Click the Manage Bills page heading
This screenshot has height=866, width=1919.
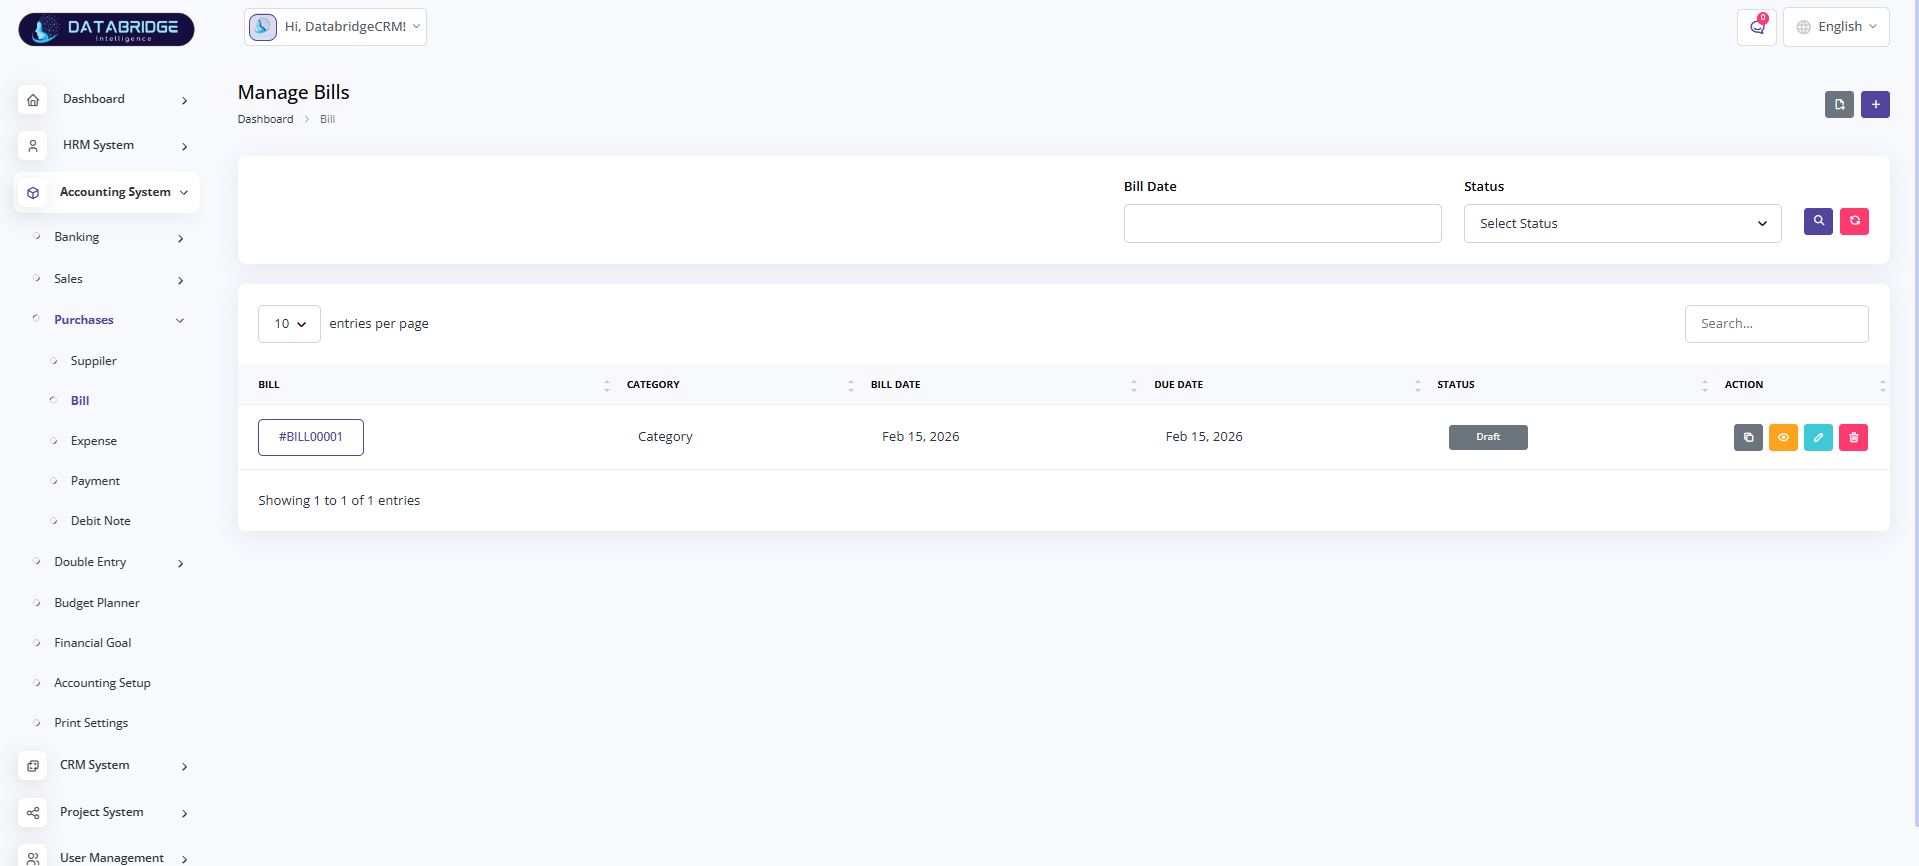[x=293, y=92]
